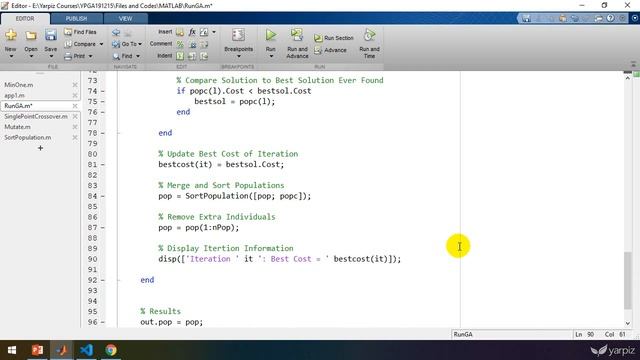Click the Increase Indent icon
This screenshot has width=640, height=360.
click(x=192, y=56)
